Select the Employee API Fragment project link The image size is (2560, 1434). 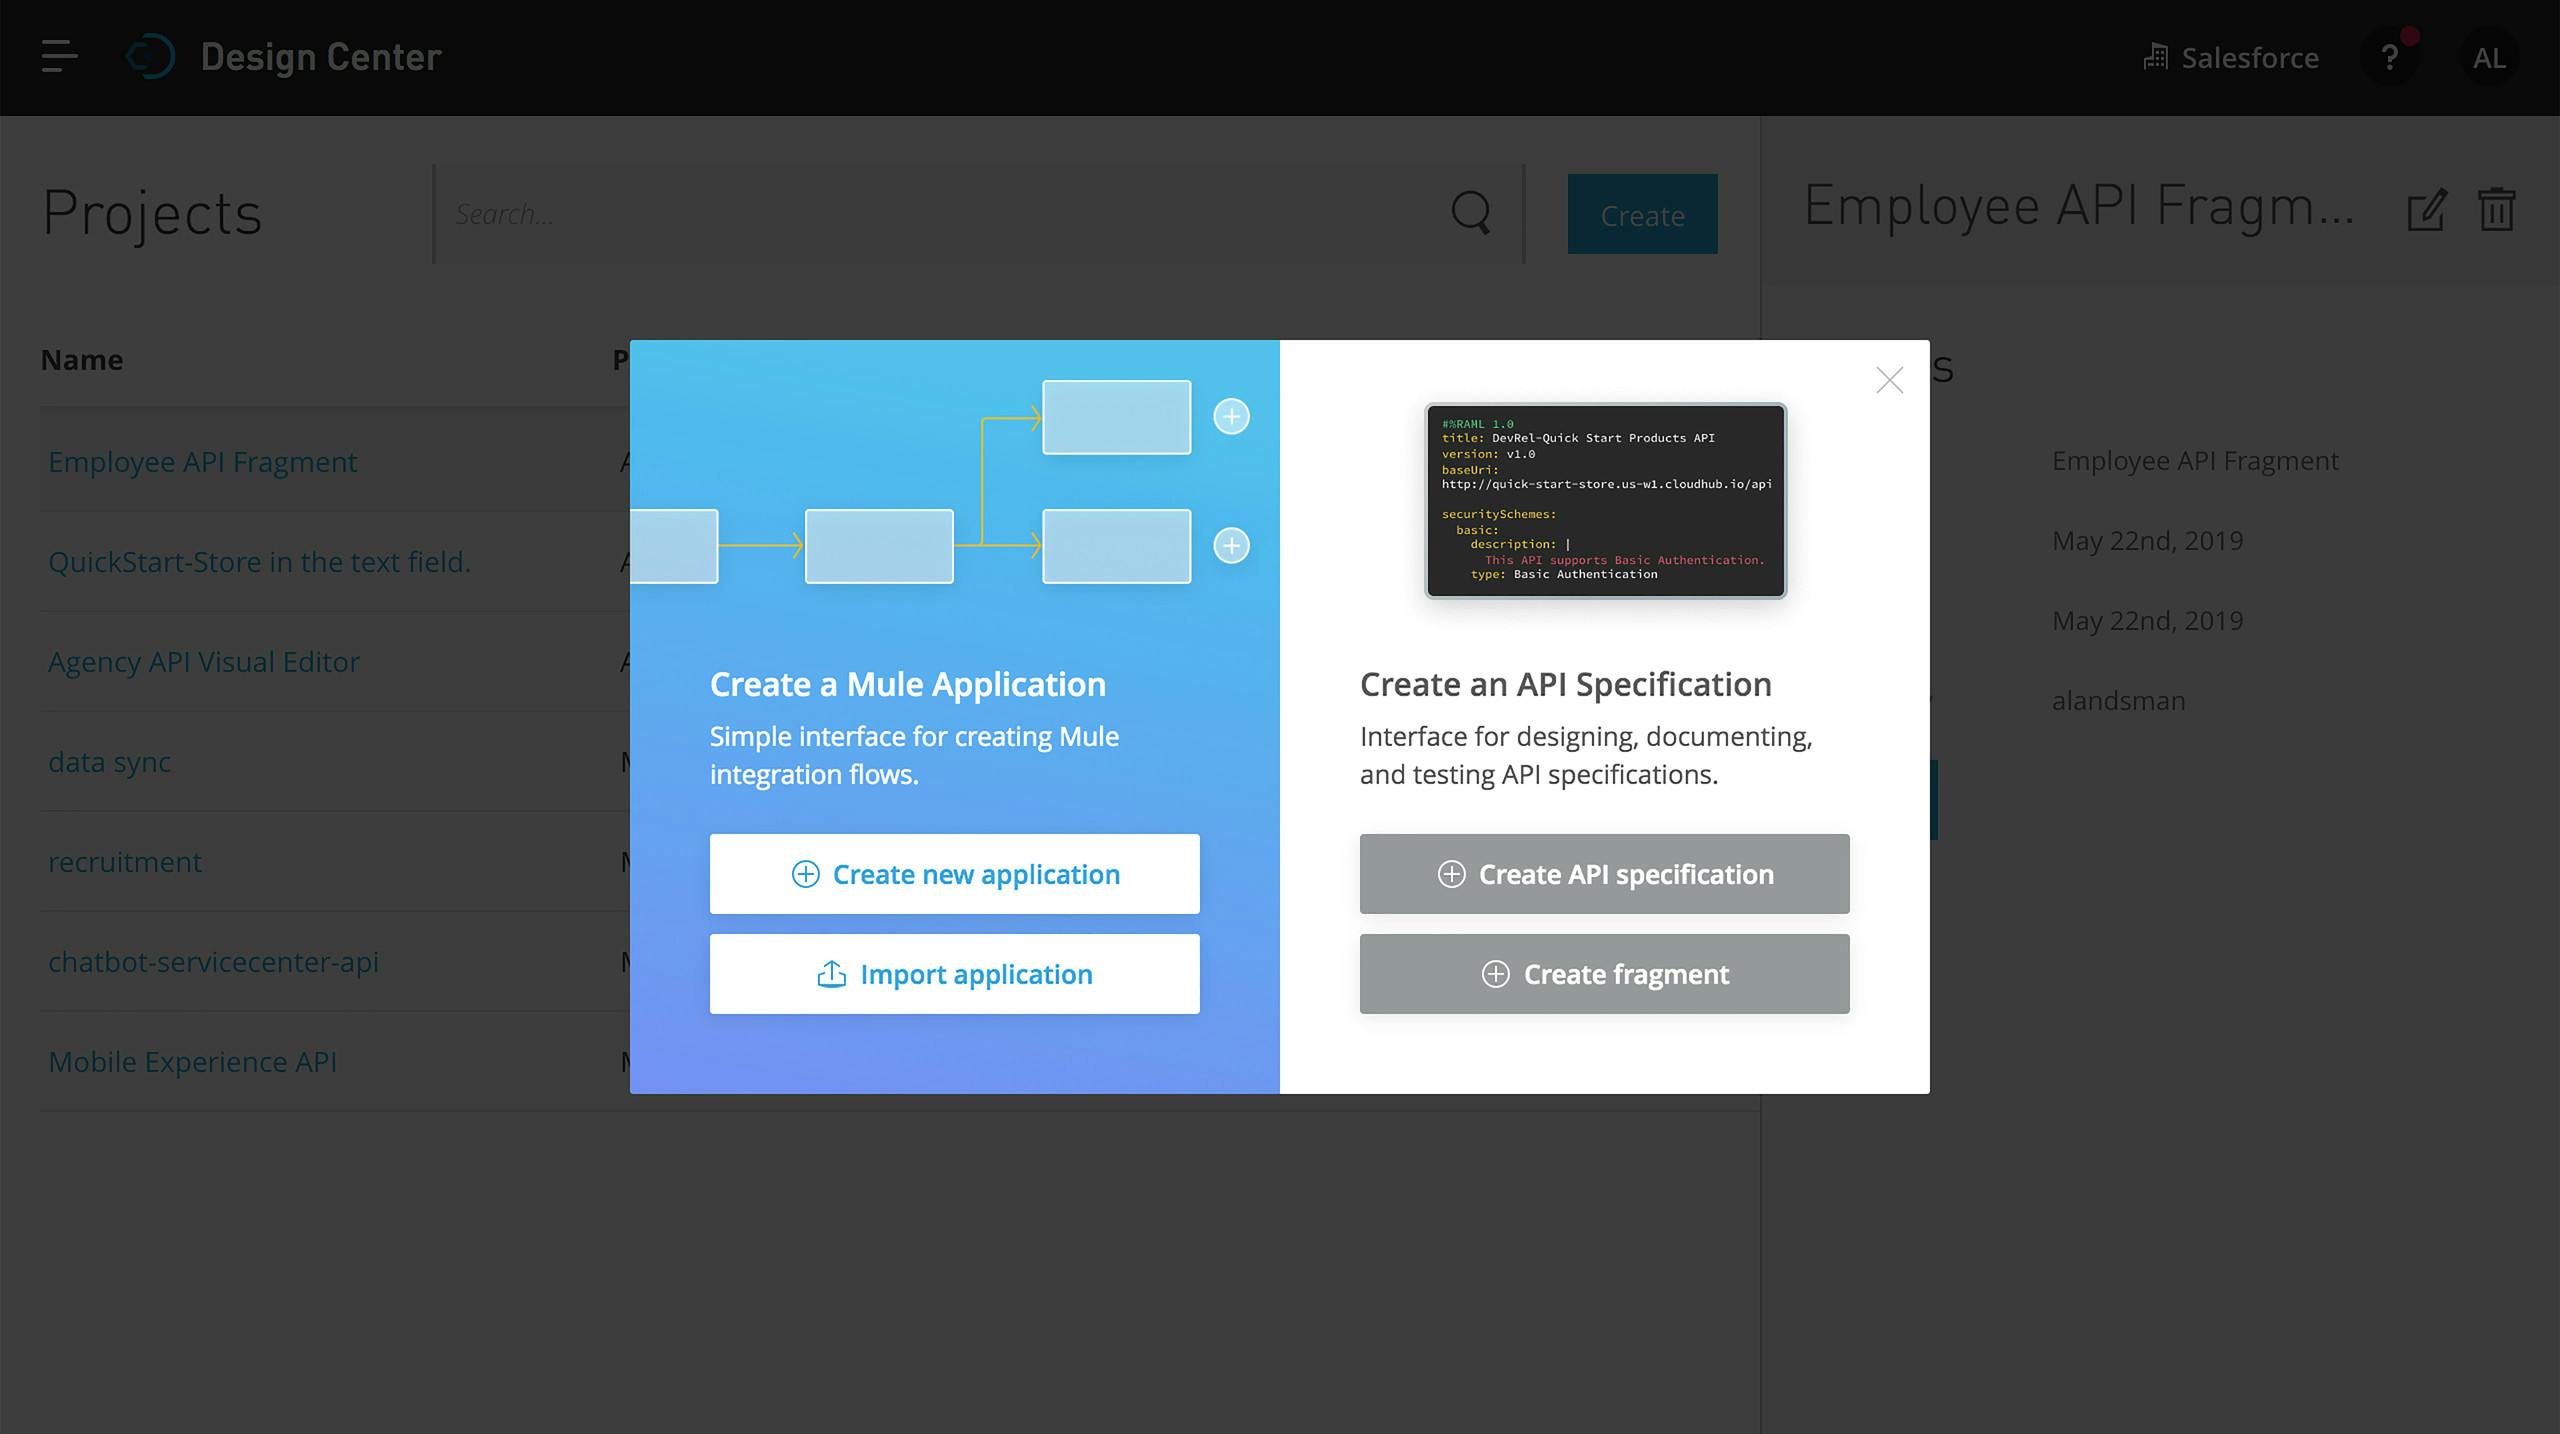pyautogui.click(x=202, y=460)
